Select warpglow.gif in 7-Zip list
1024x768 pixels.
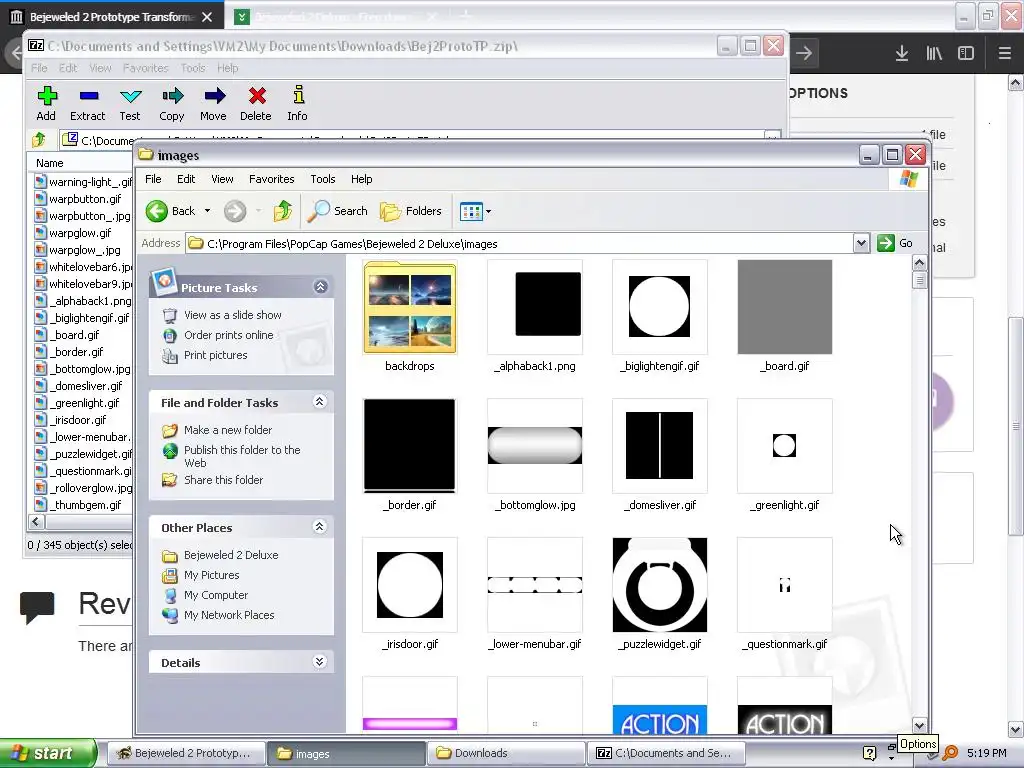click(x=80, y=232)
